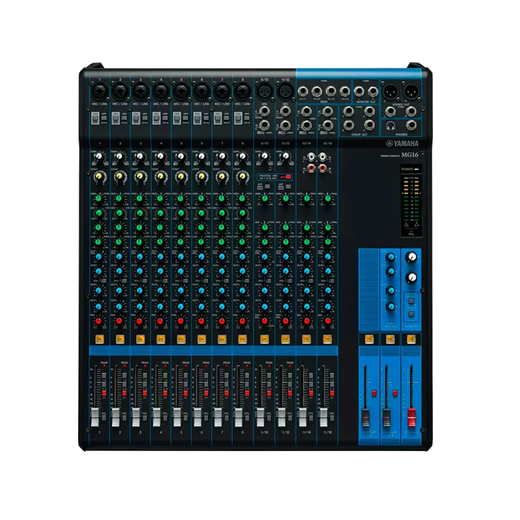The width and height of the screenshot is (520, 520).
Task: Select the first AUX SEND output jack
Action: click(x=303, y=91)
